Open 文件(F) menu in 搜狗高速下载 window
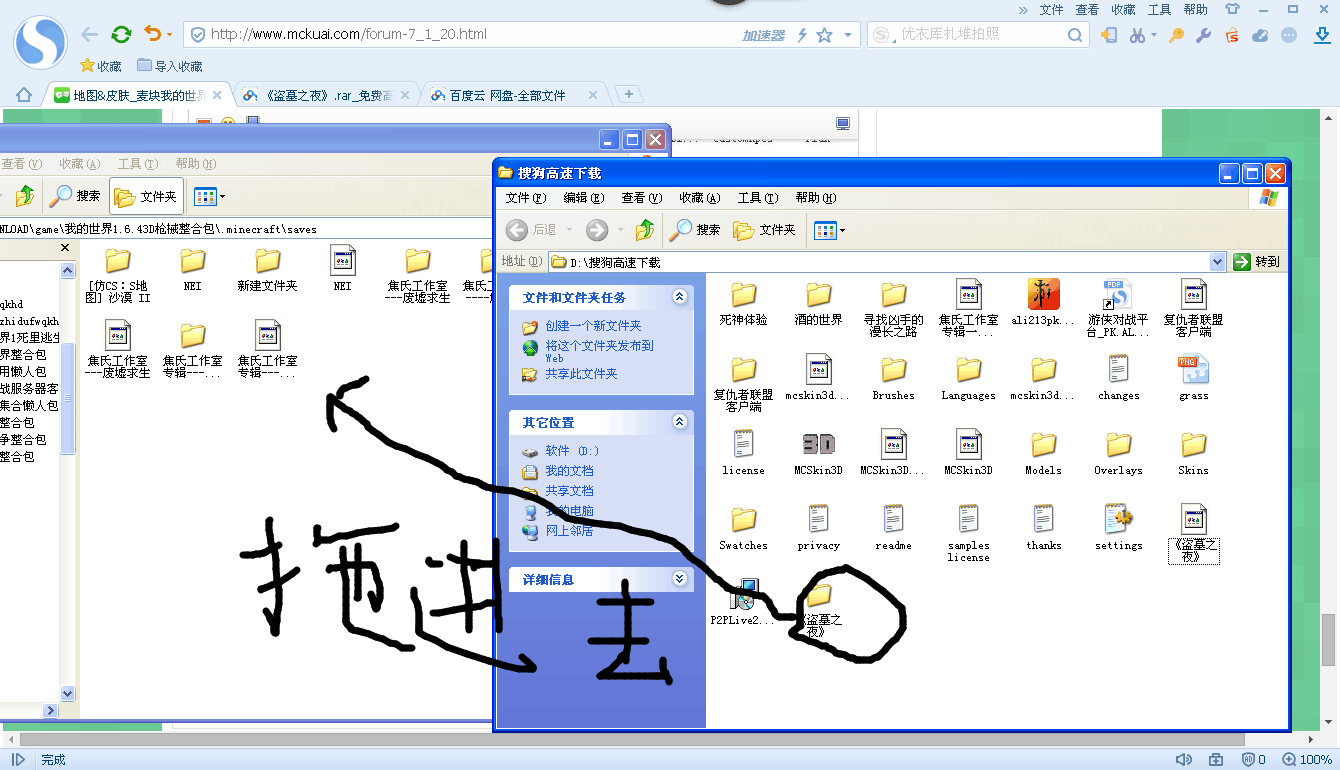Screen dimensions: 1340x770 pos(525,198)
